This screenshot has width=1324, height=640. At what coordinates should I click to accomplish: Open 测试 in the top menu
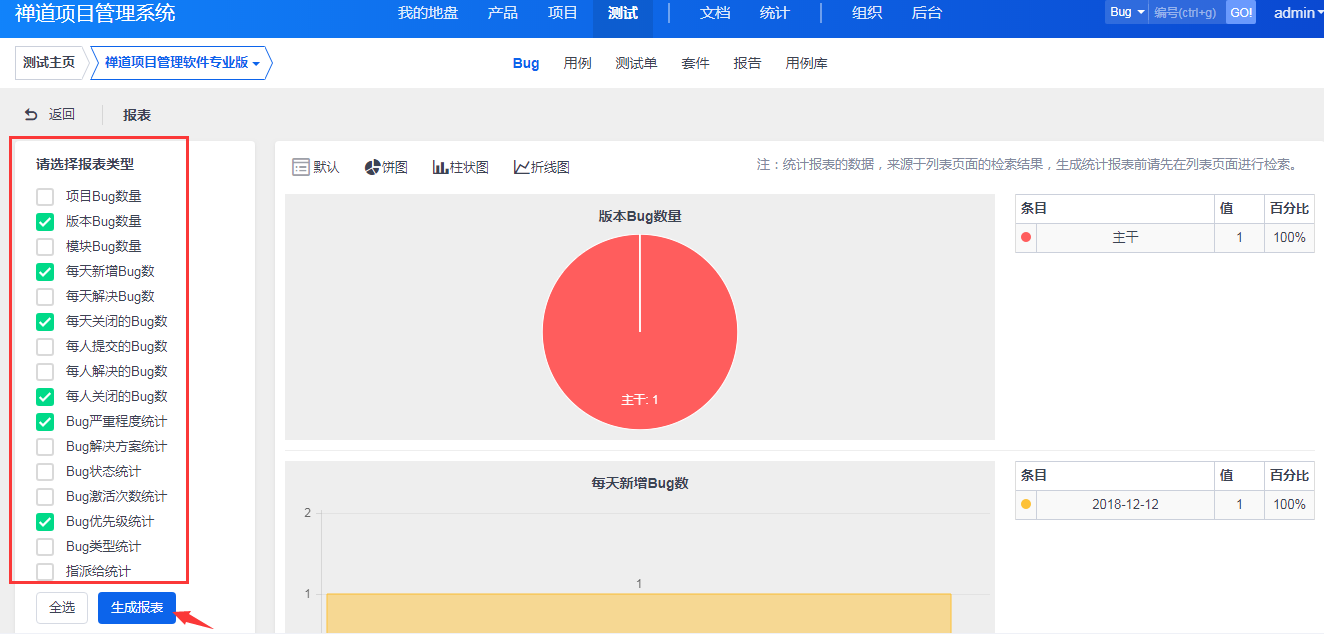(x=623, y=13)
